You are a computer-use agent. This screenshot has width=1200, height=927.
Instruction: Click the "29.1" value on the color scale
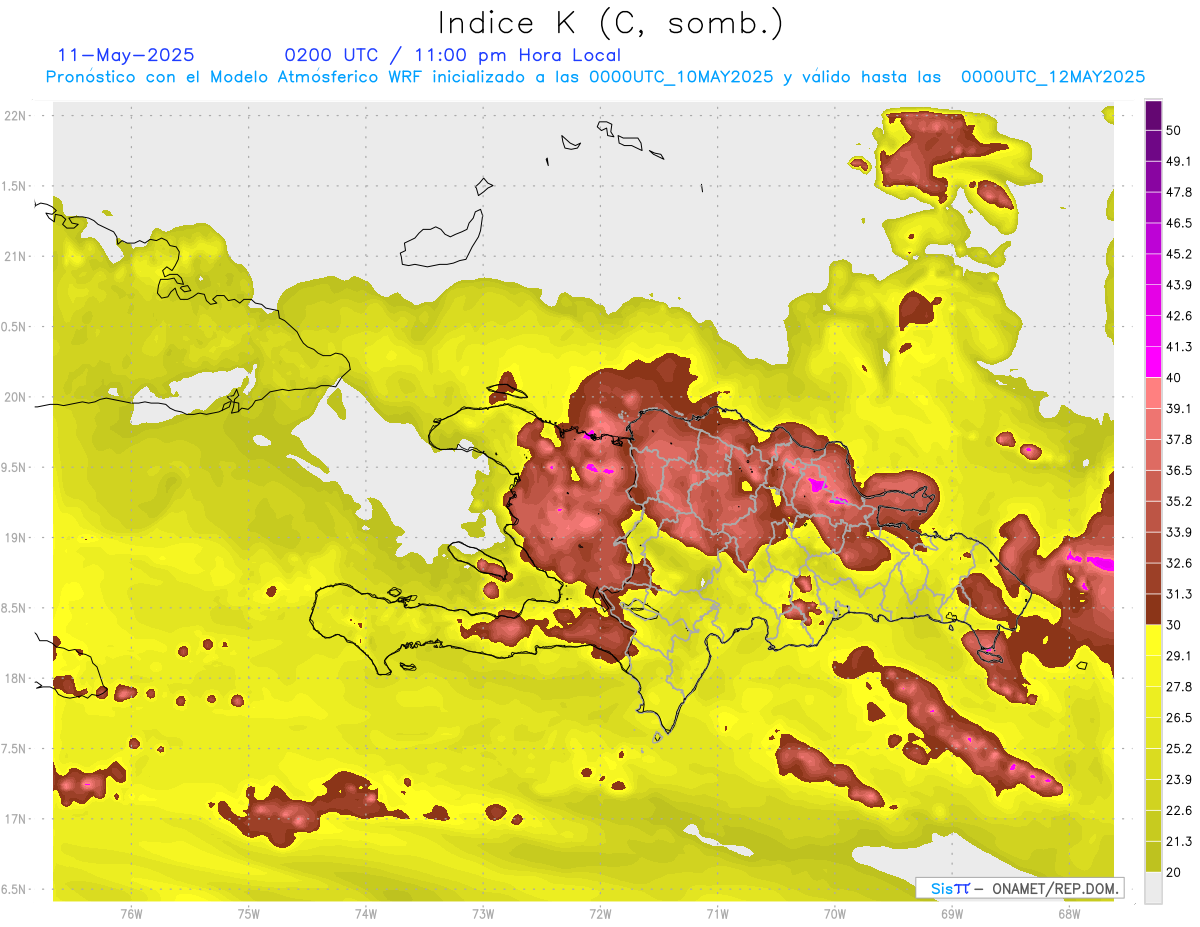pyautogui.click(x=1179, y=656)
